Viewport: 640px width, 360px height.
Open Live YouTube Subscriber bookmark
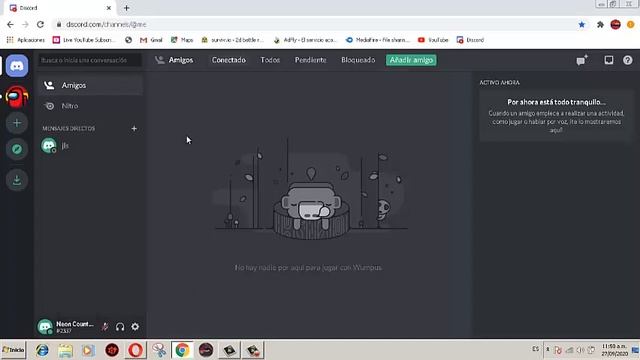click(84, 40)
